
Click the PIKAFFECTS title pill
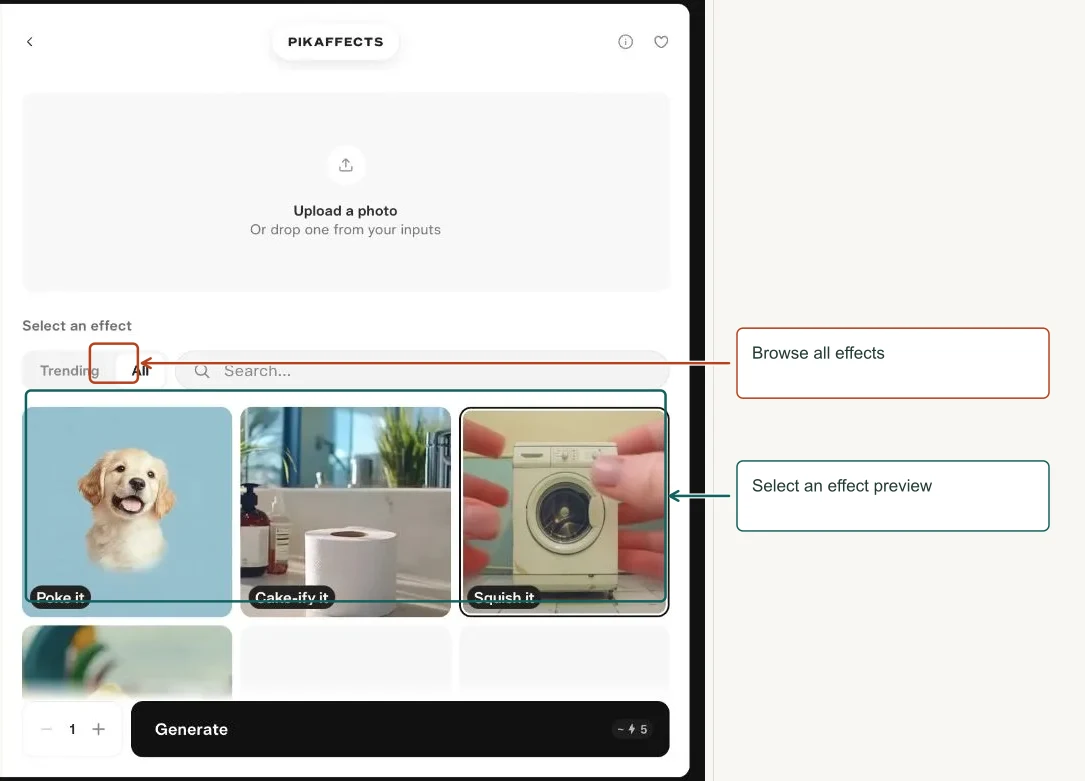[336, 42]
